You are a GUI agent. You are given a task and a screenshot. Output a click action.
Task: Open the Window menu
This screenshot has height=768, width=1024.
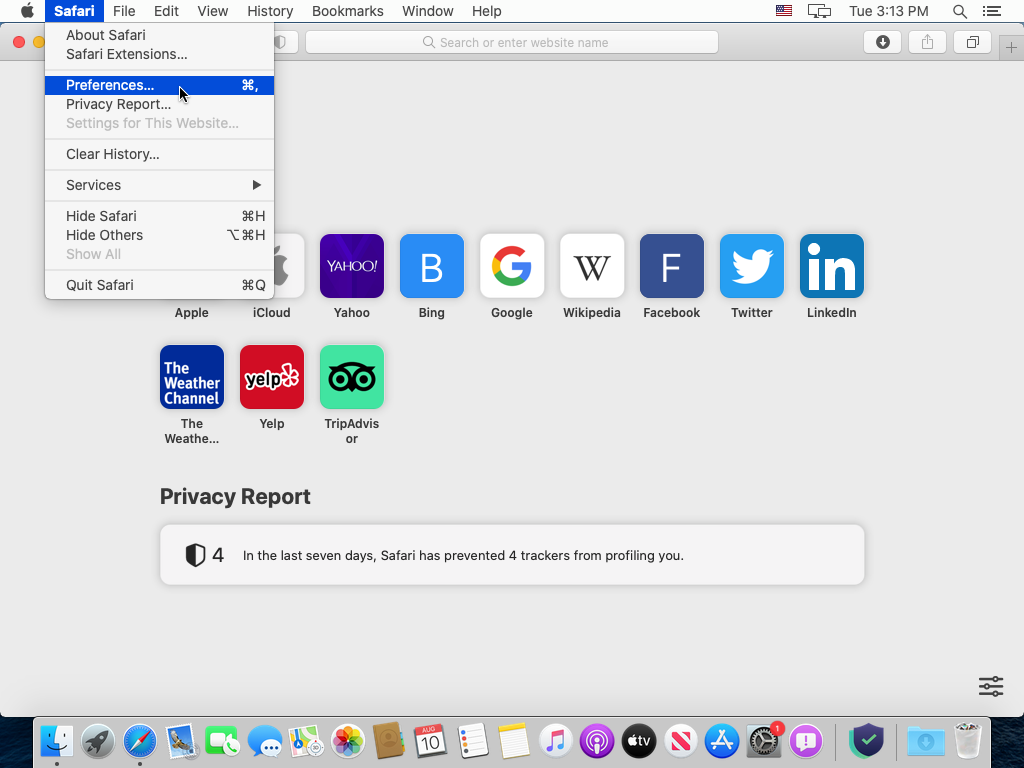click(x=427, y=11)
